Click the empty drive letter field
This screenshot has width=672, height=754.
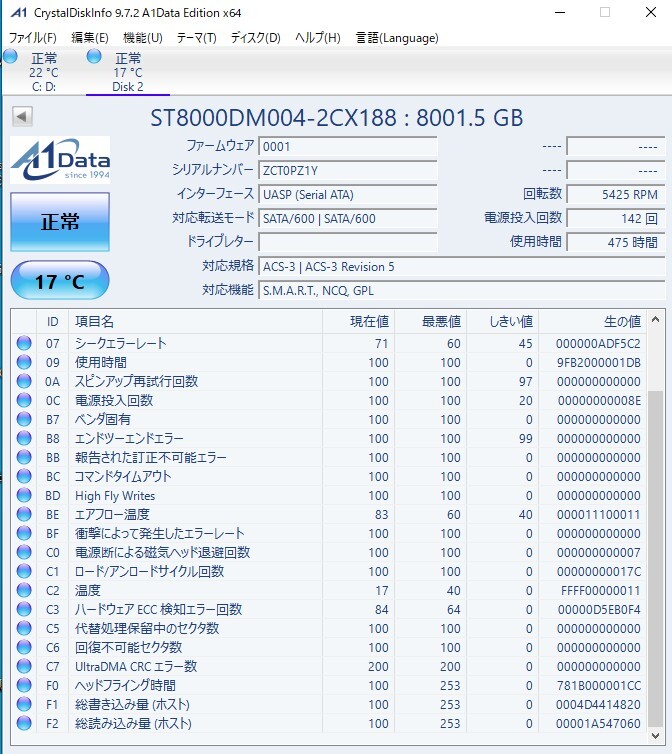(x=348, y=242)
